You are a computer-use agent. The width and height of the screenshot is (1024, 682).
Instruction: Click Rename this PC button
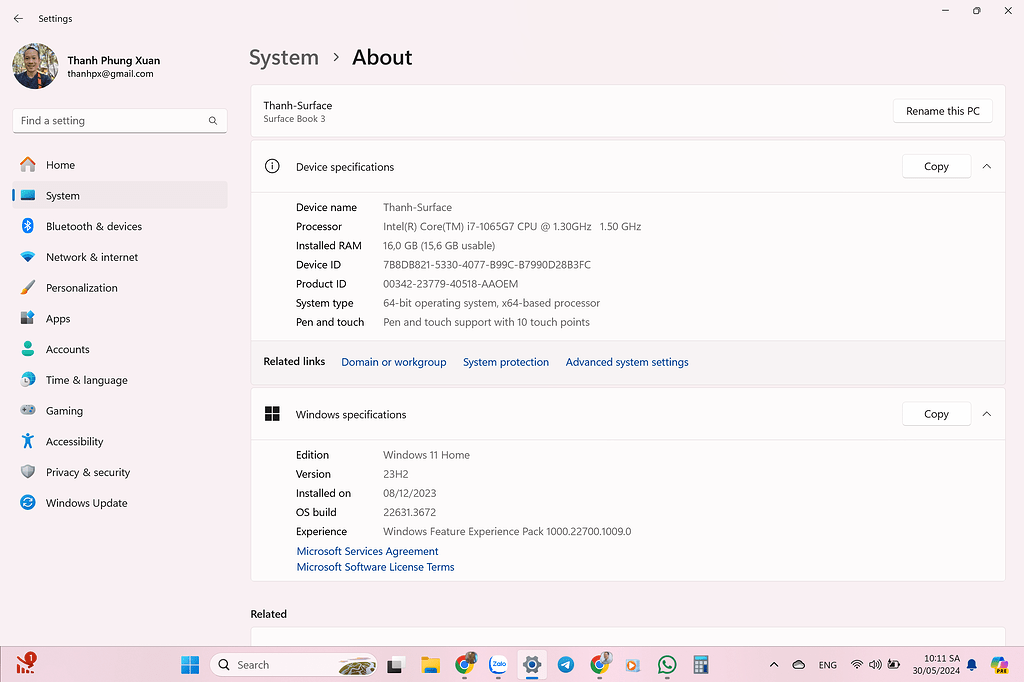coord(942,111)
